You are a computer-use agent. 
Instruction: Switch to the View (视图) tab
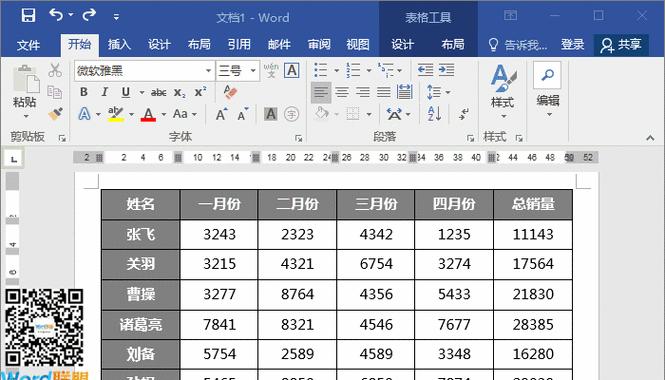[x=358, y=45]
